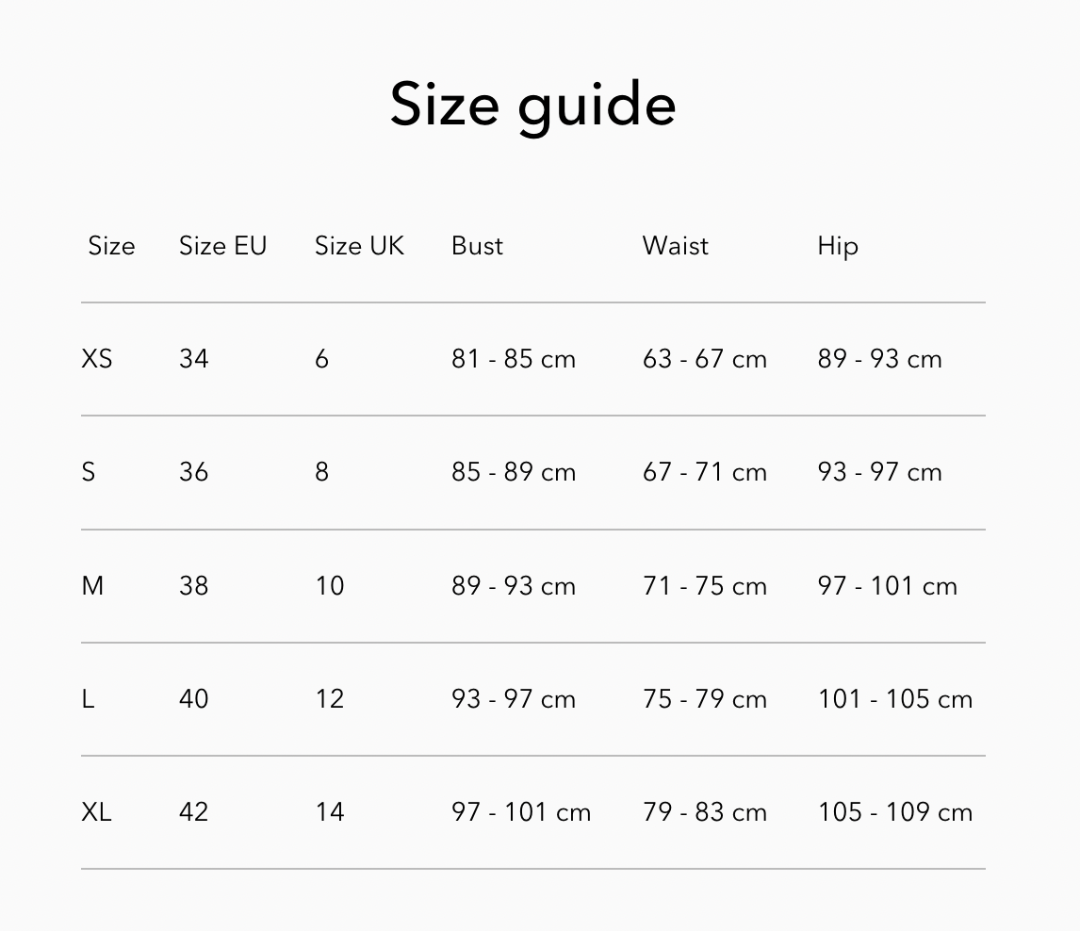The image size is (1080, 931).
Task: Select the Size UK column header
Action: pyautogui.click(x=360, y=246)
